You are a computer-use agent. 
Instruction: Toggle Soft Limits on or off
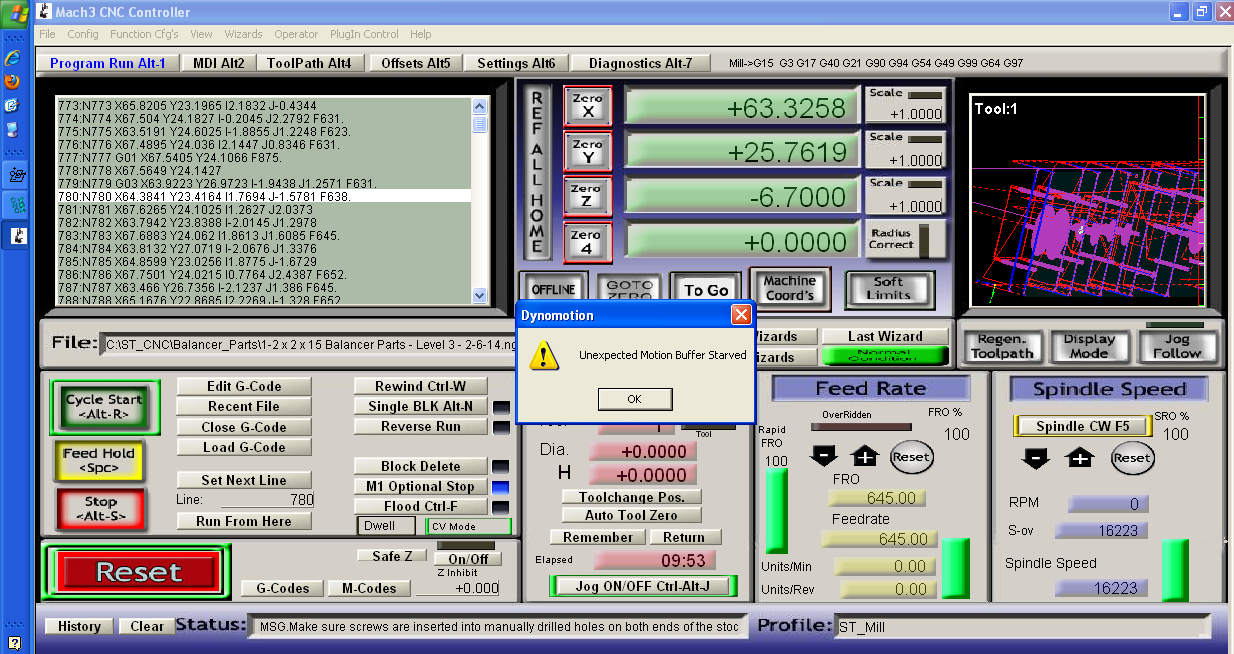889,288
